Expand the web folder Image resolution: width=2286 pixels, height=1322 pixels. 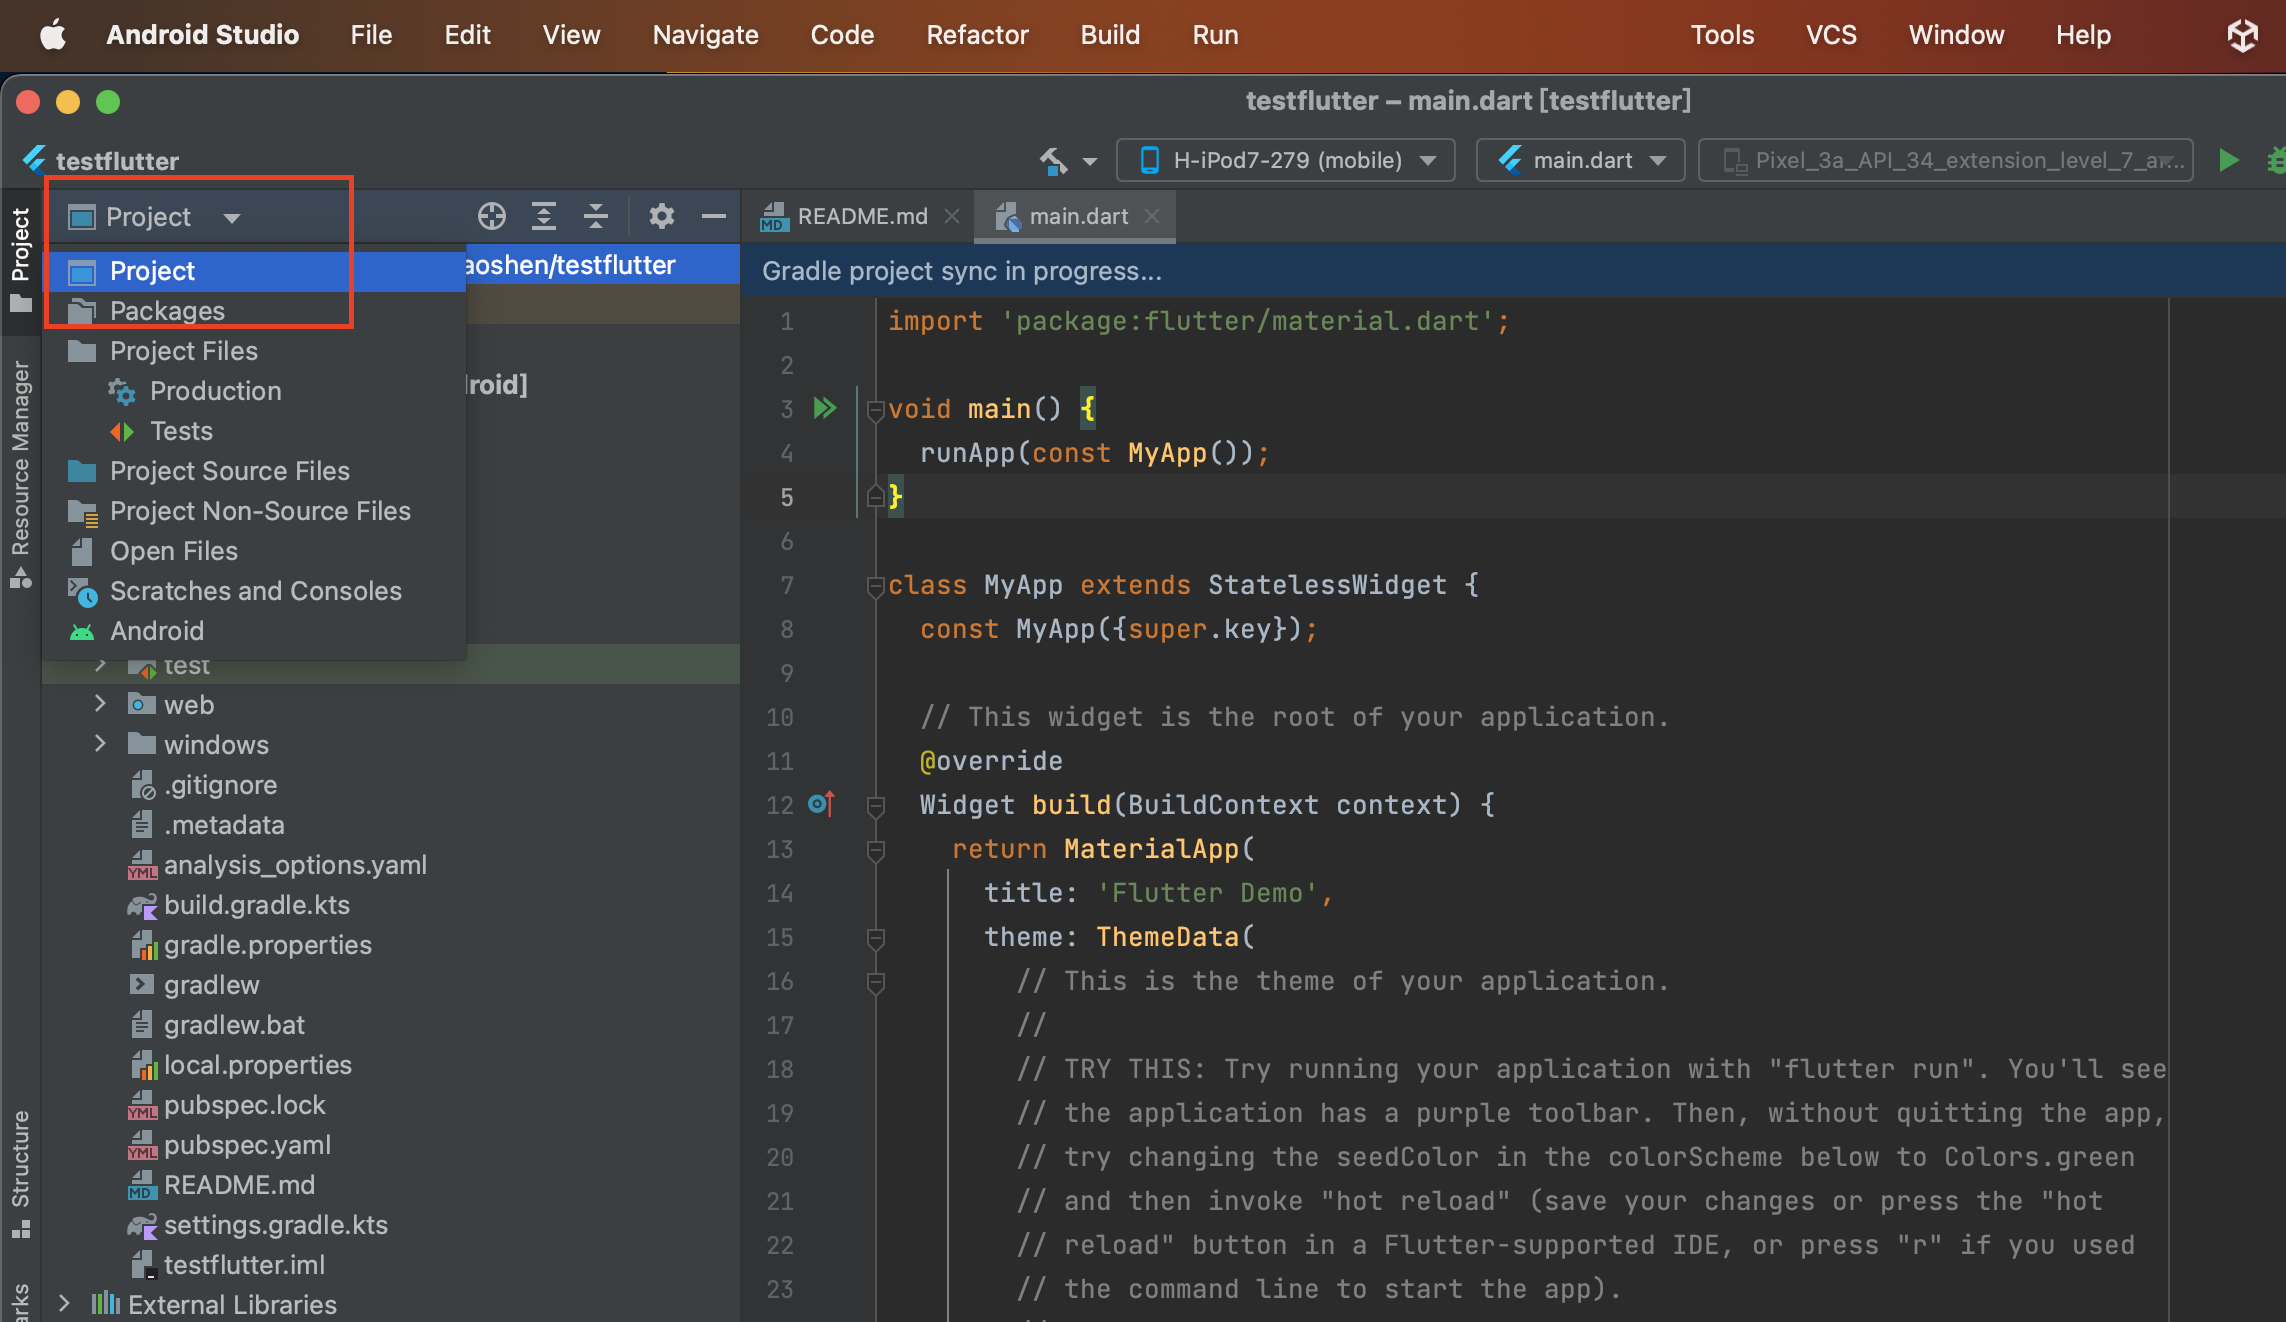tap(100, 704)
